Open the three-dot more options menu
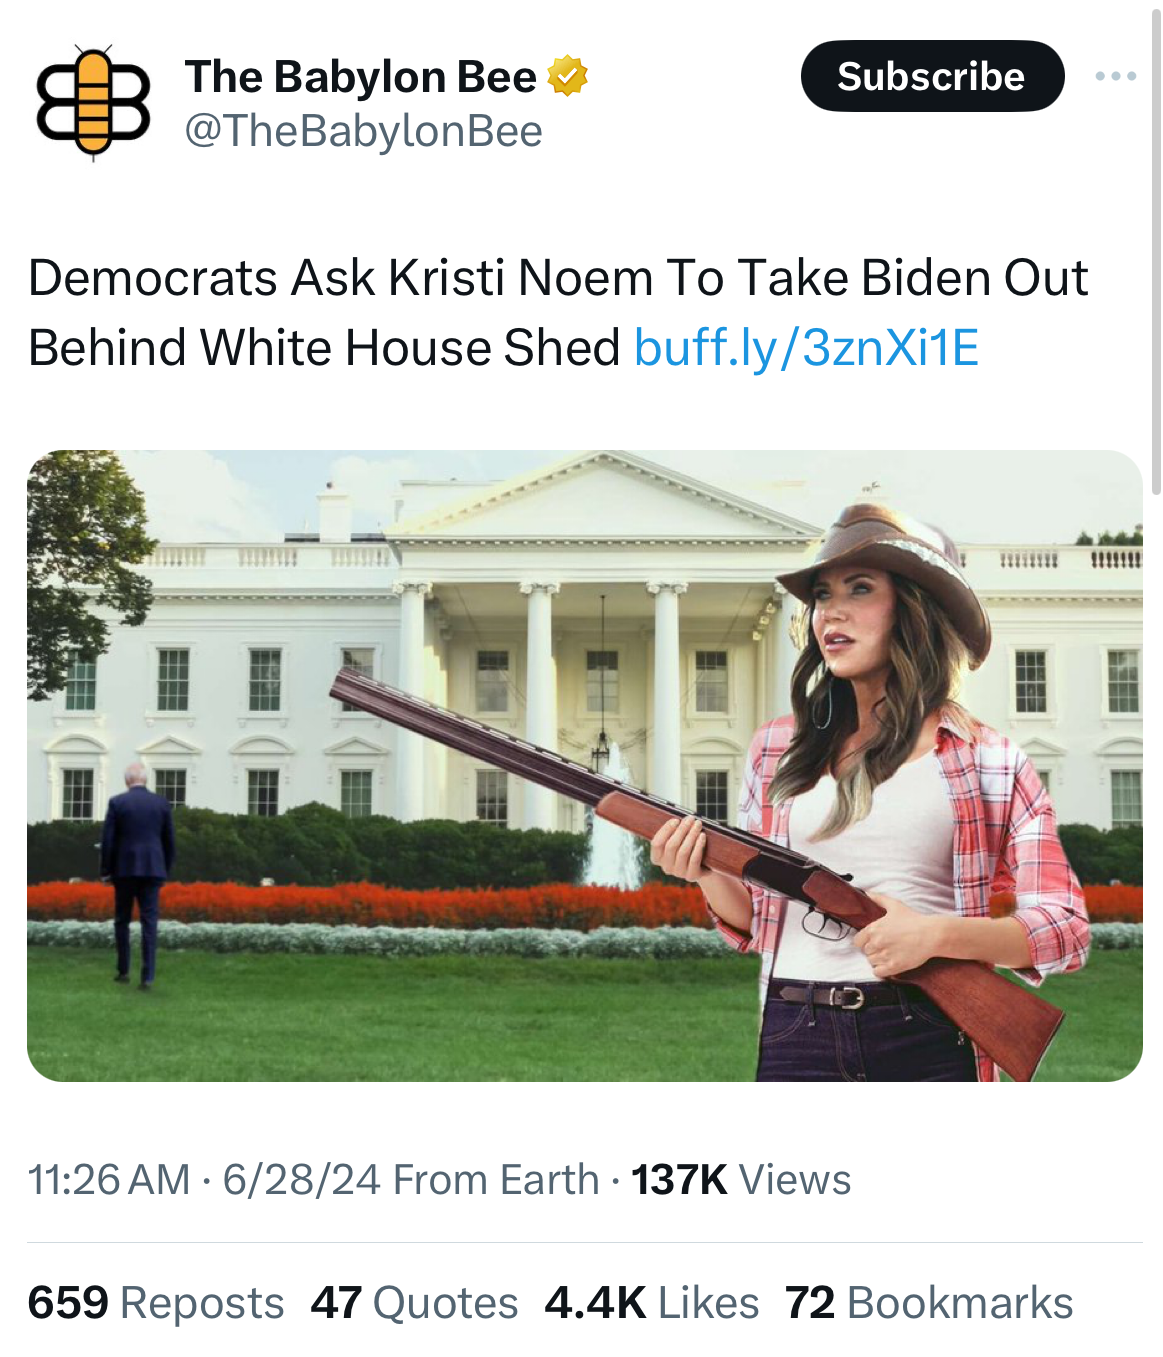 [x=1115, y=76]
